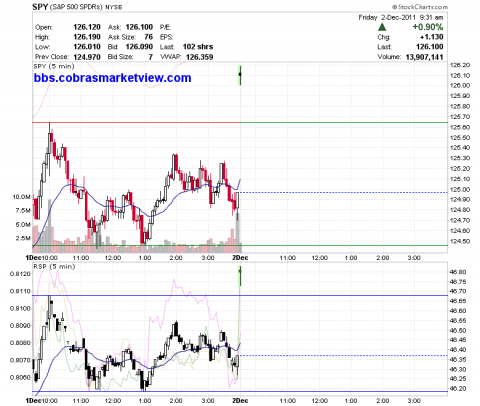Click the SPY ticker symbol heading

point(40,7)
